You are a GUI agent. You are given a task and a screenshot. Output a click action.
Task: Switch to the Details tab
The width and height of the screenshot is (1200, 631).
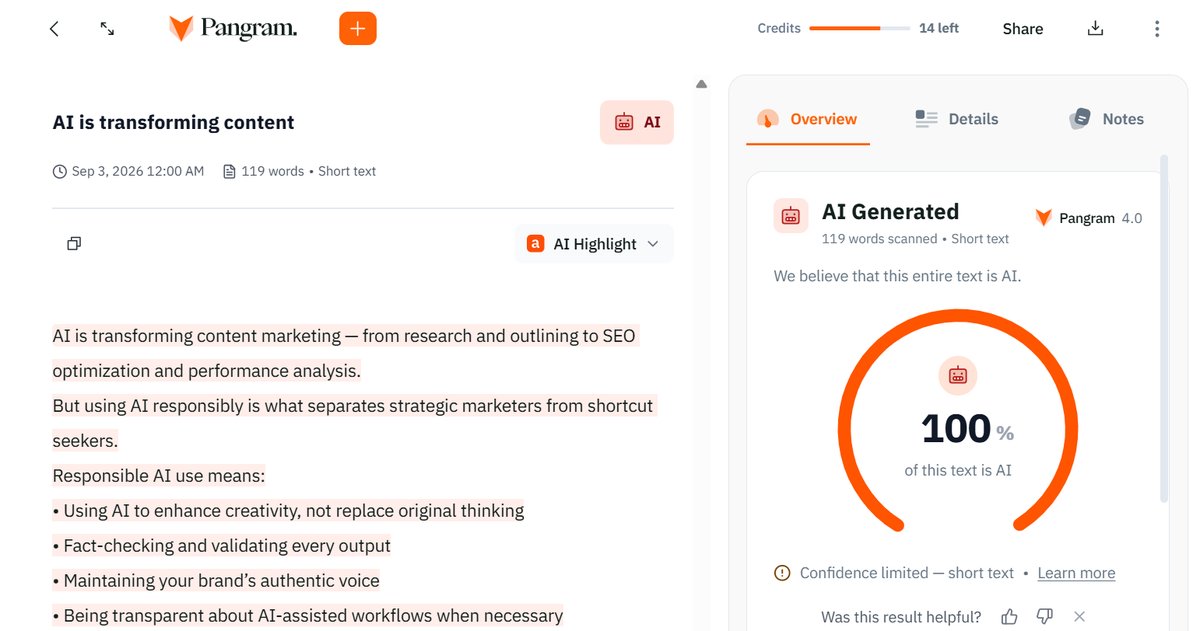[x=957, y=119]
